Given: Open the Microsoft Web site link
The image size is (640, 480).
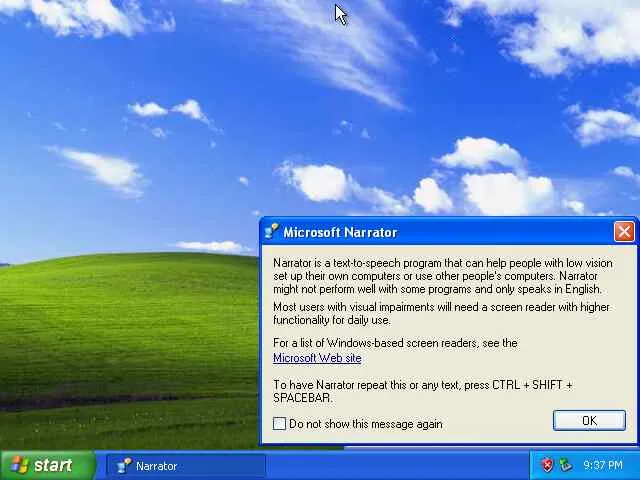Looking at the screenshot, I should click(x=317, y=358).
